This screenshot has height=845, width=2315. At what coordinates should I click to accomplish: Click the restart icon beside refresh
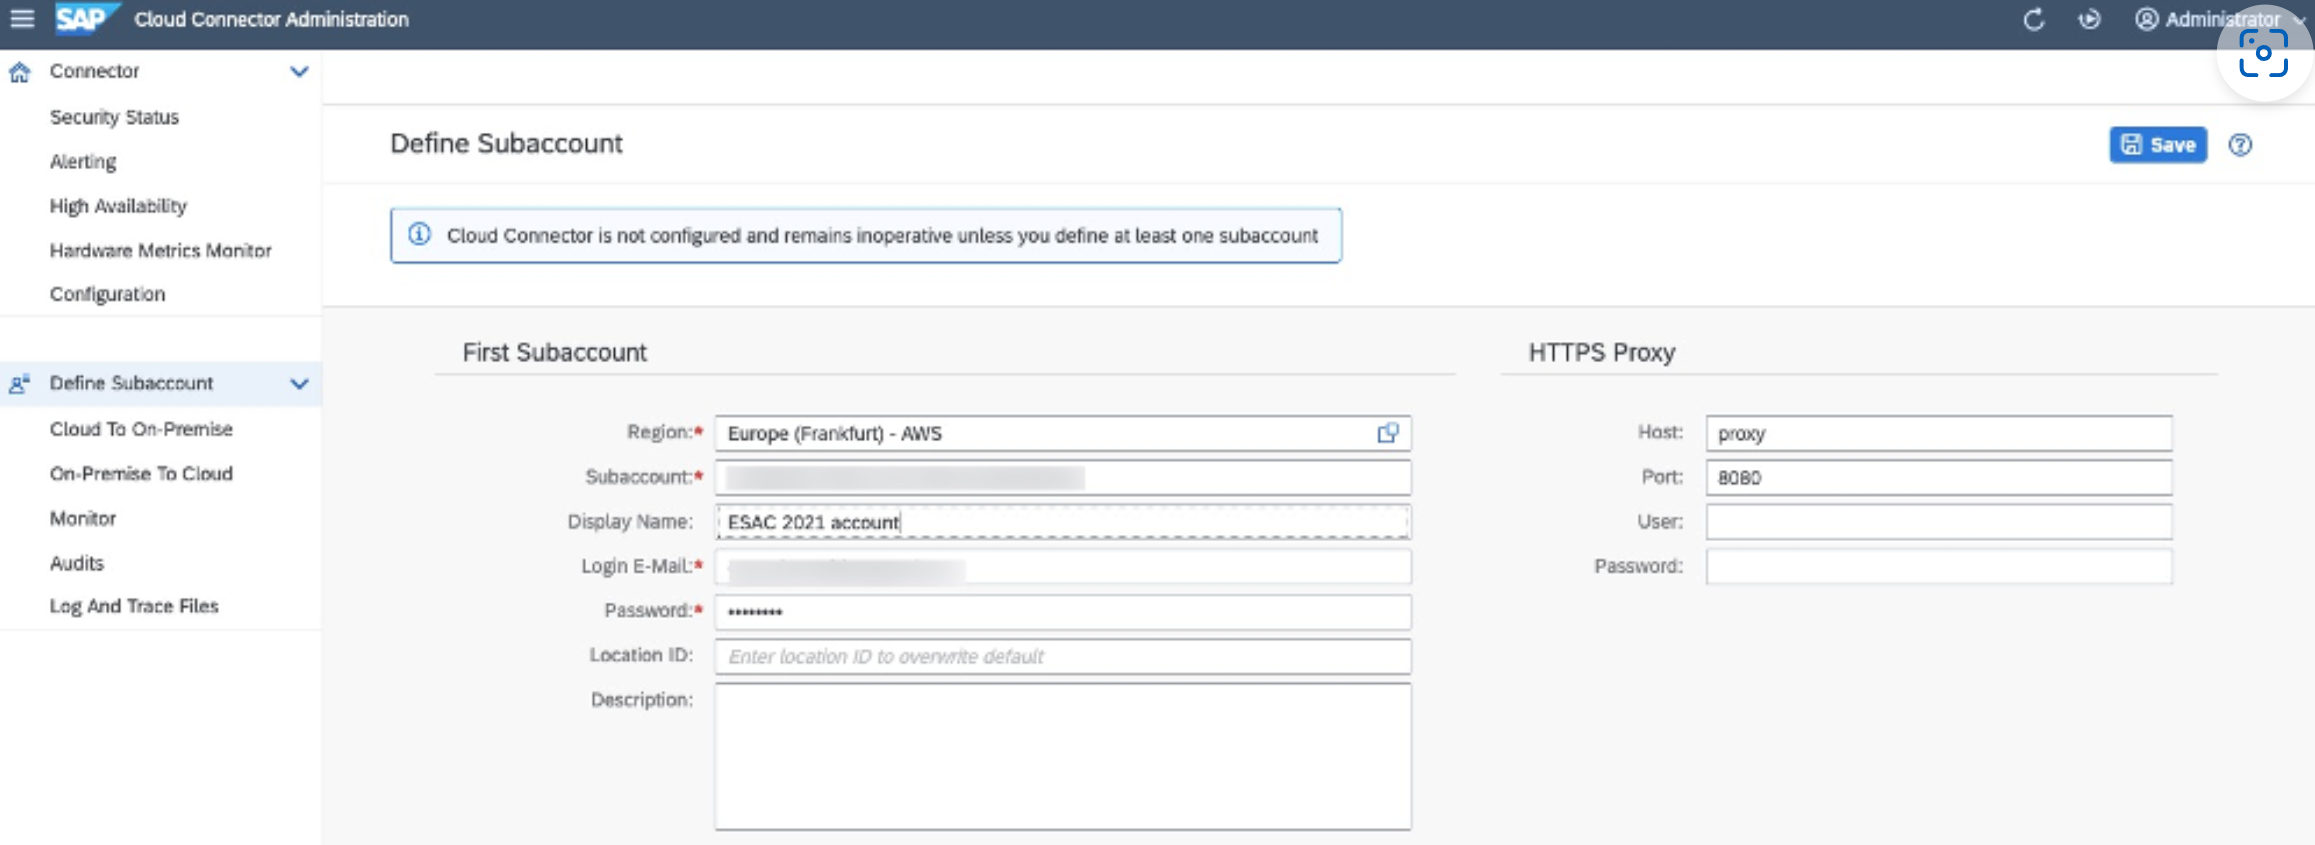tap(2089, 20)
